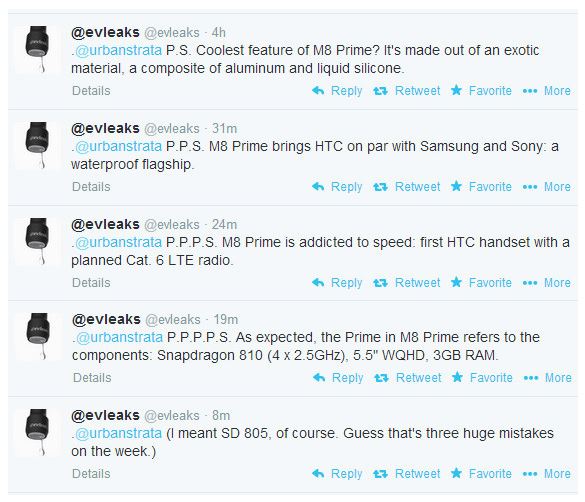Open evleaks avatar on the 24m tweet
The image size is (585, 502).
[37, 241]
